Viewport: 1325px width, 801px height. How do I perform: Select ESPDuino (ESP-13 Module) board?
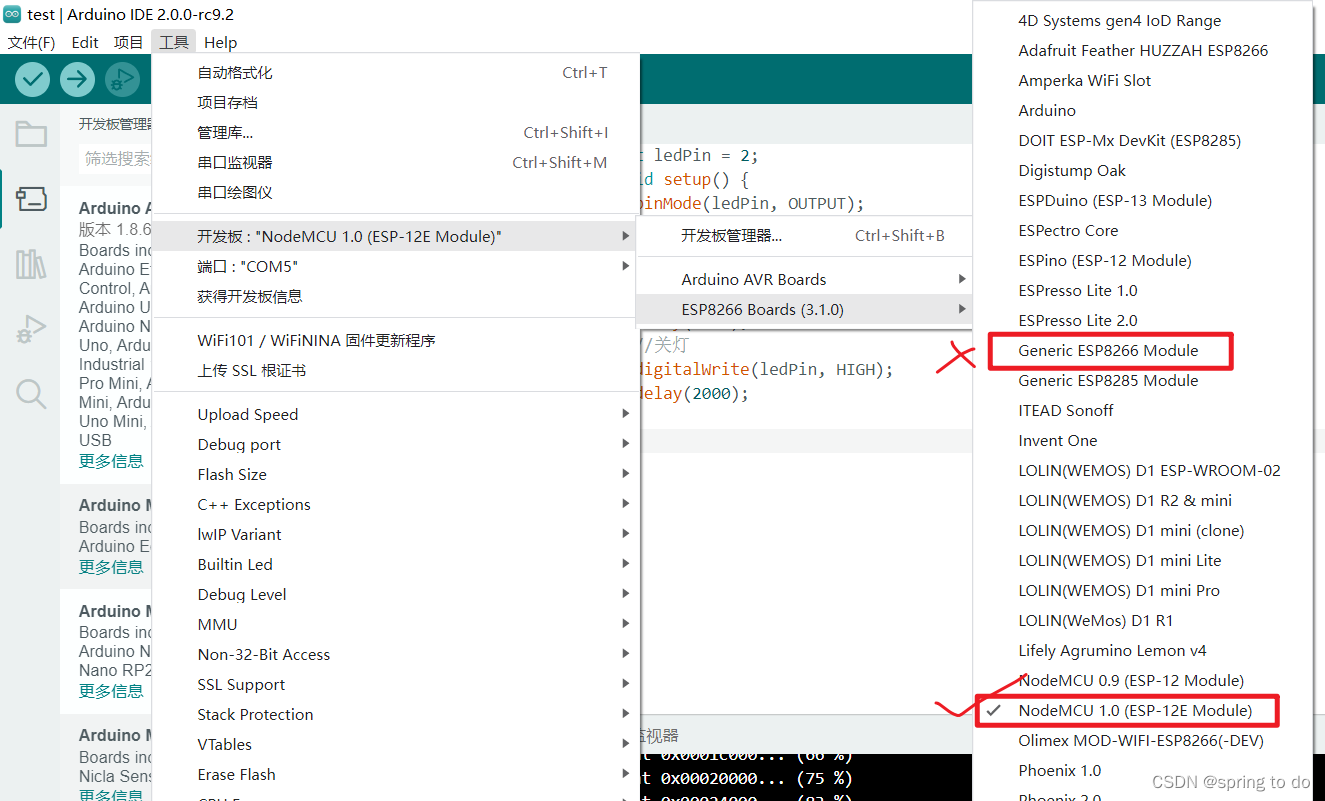point(1142,201)
